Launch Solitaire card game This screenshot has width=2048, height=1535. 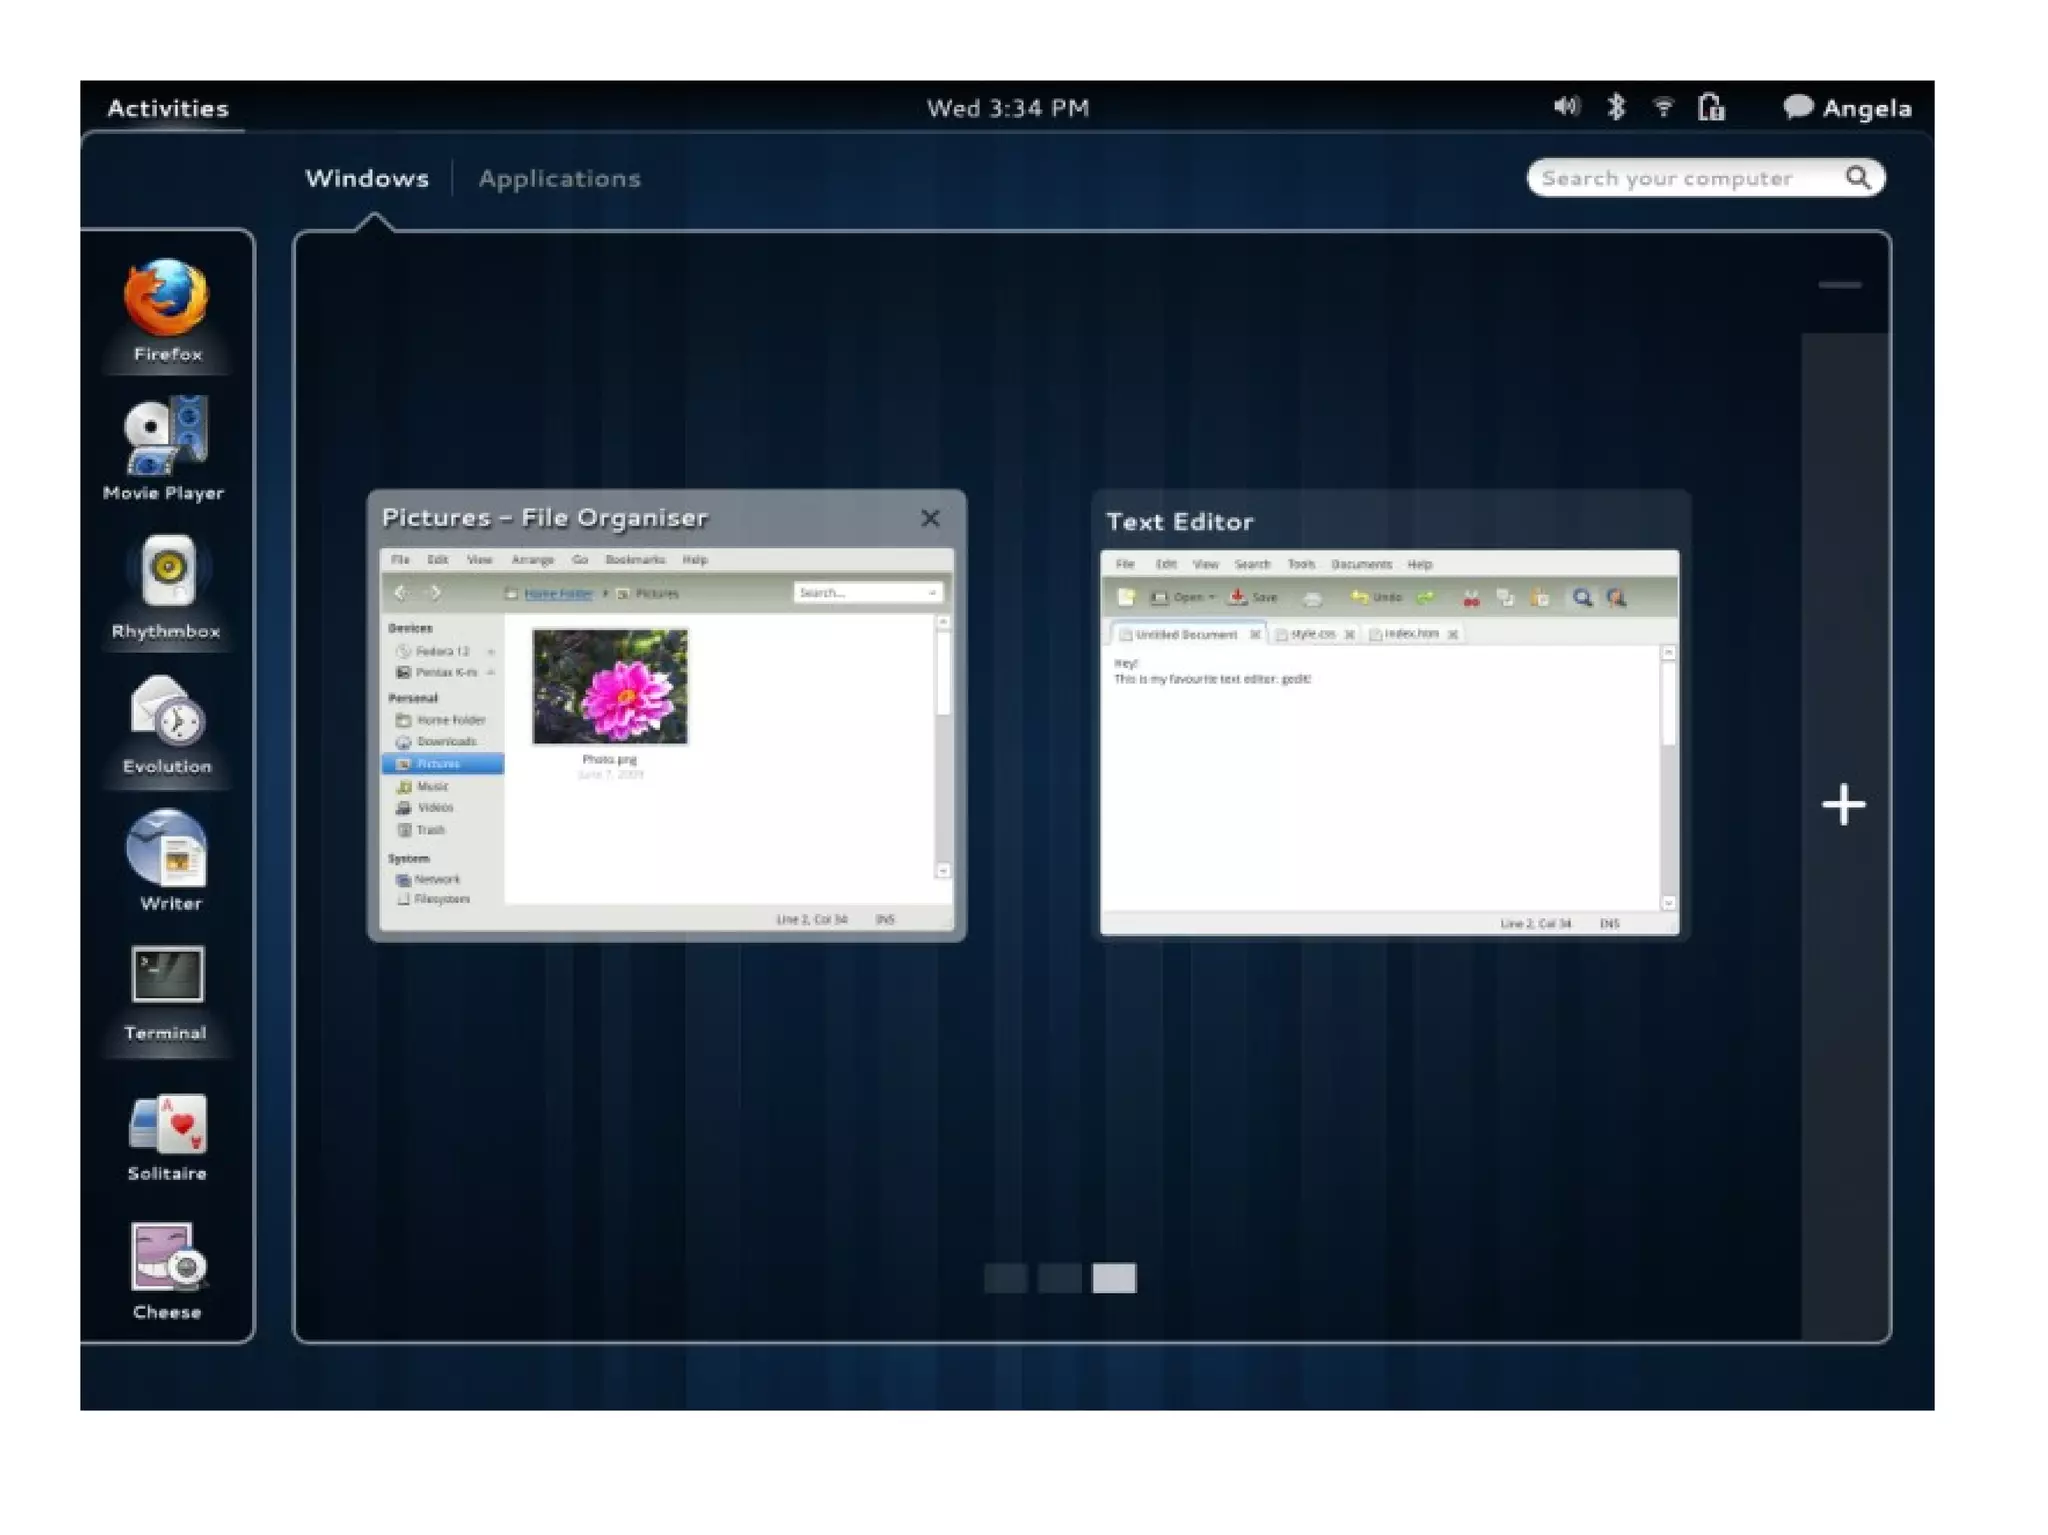[167, 1124]
